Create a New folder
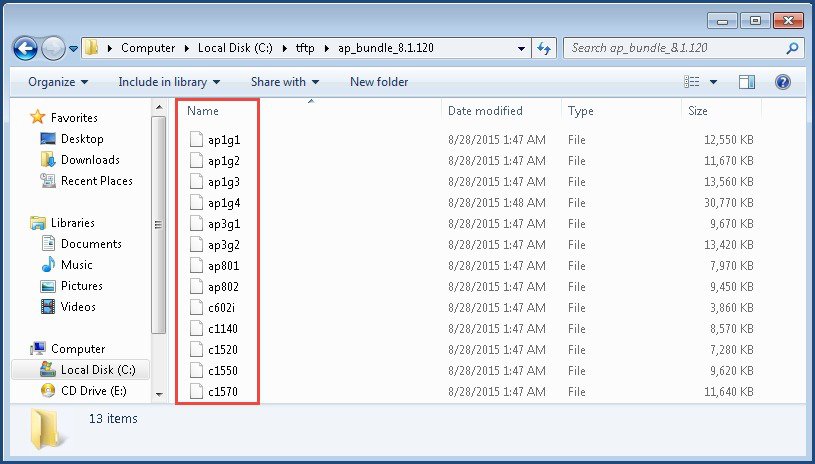Viewport: 815px width, 464px height. coord(379,82)
